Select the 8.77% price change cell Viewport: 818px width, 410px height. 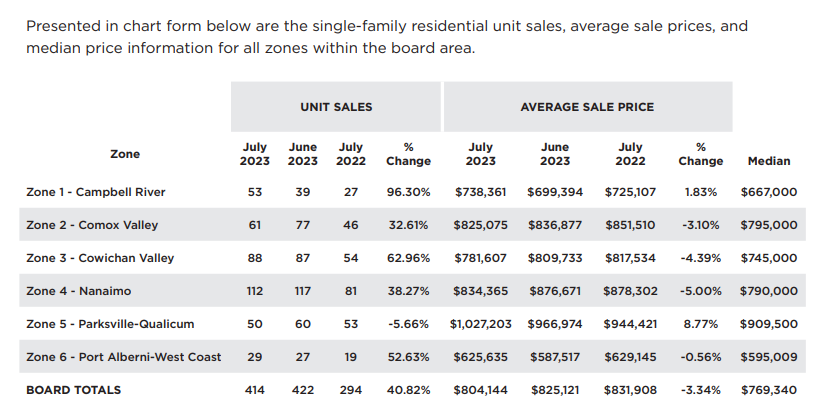[700, 324]
